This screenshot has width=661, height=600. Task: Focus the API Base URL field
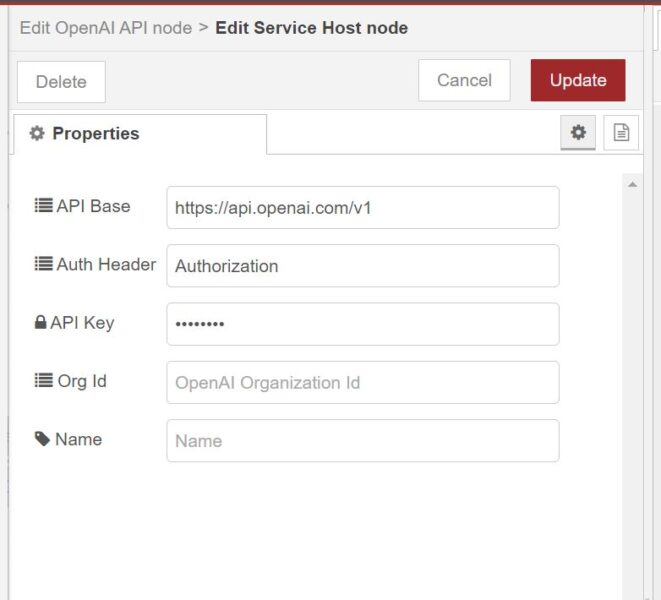pos(362,207)
